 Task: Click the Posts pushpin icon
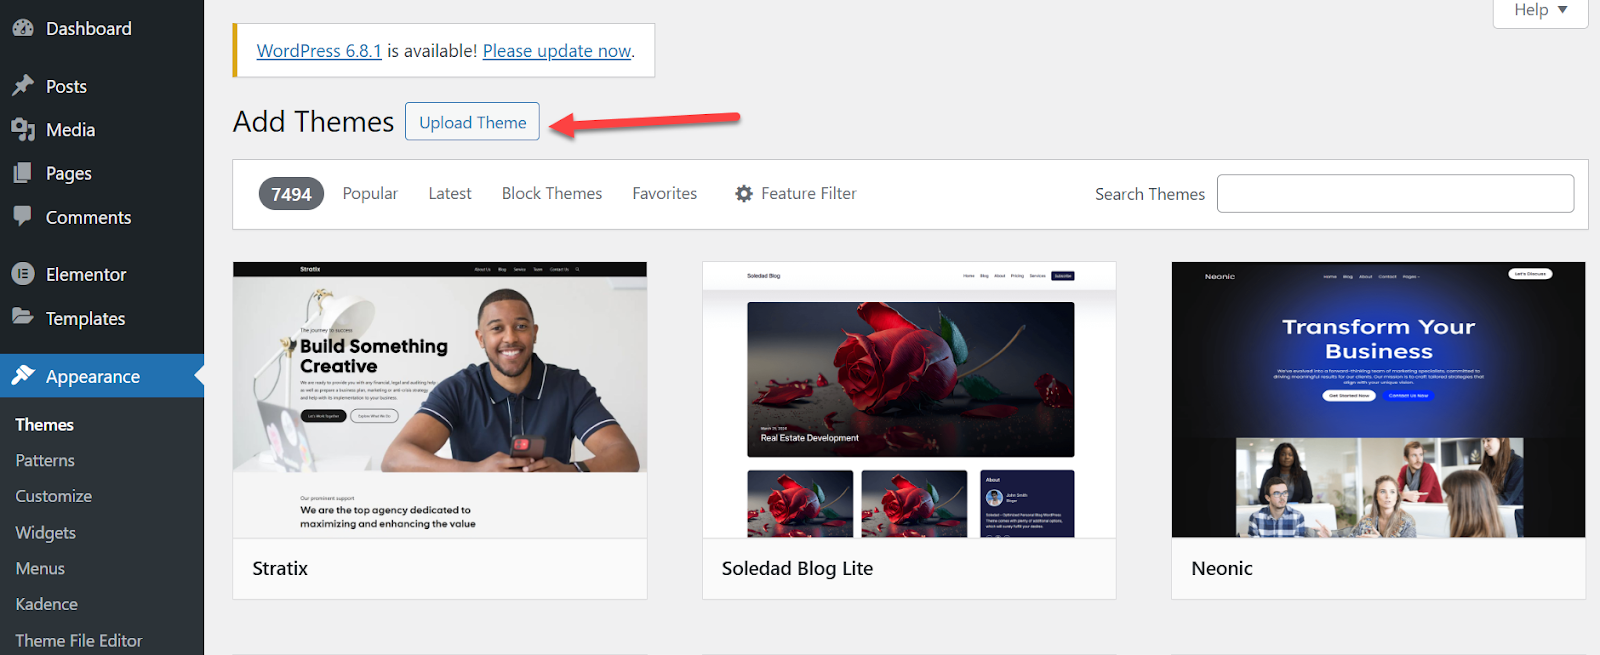(x=23, y=85)
